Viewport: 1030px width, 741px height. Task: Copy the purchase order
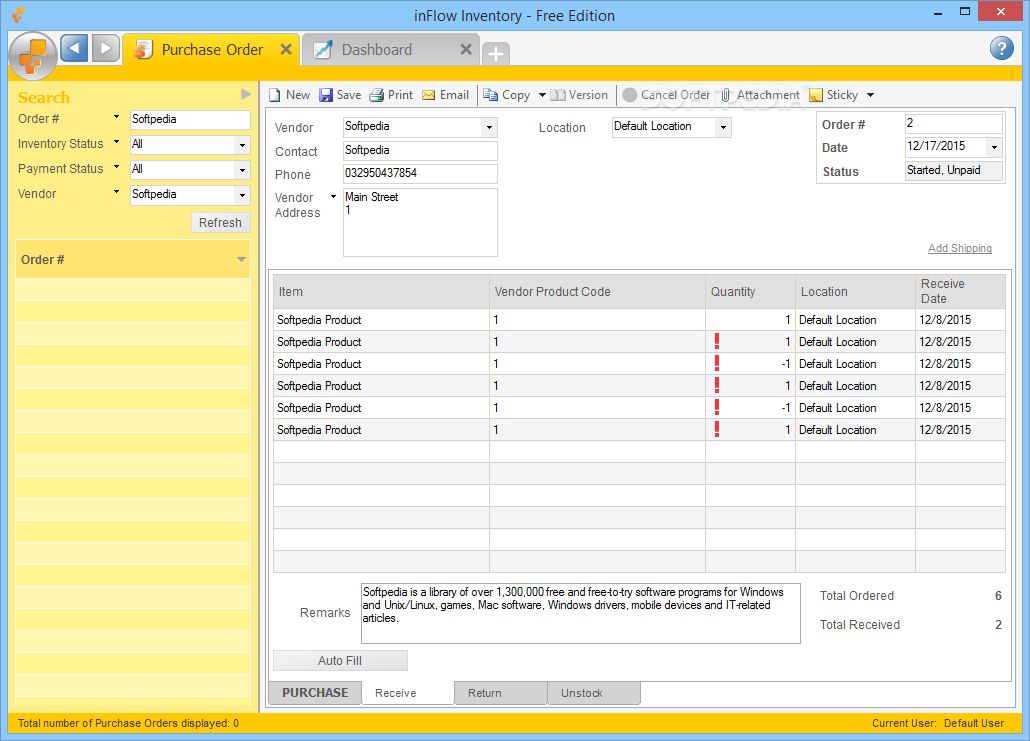506,95
